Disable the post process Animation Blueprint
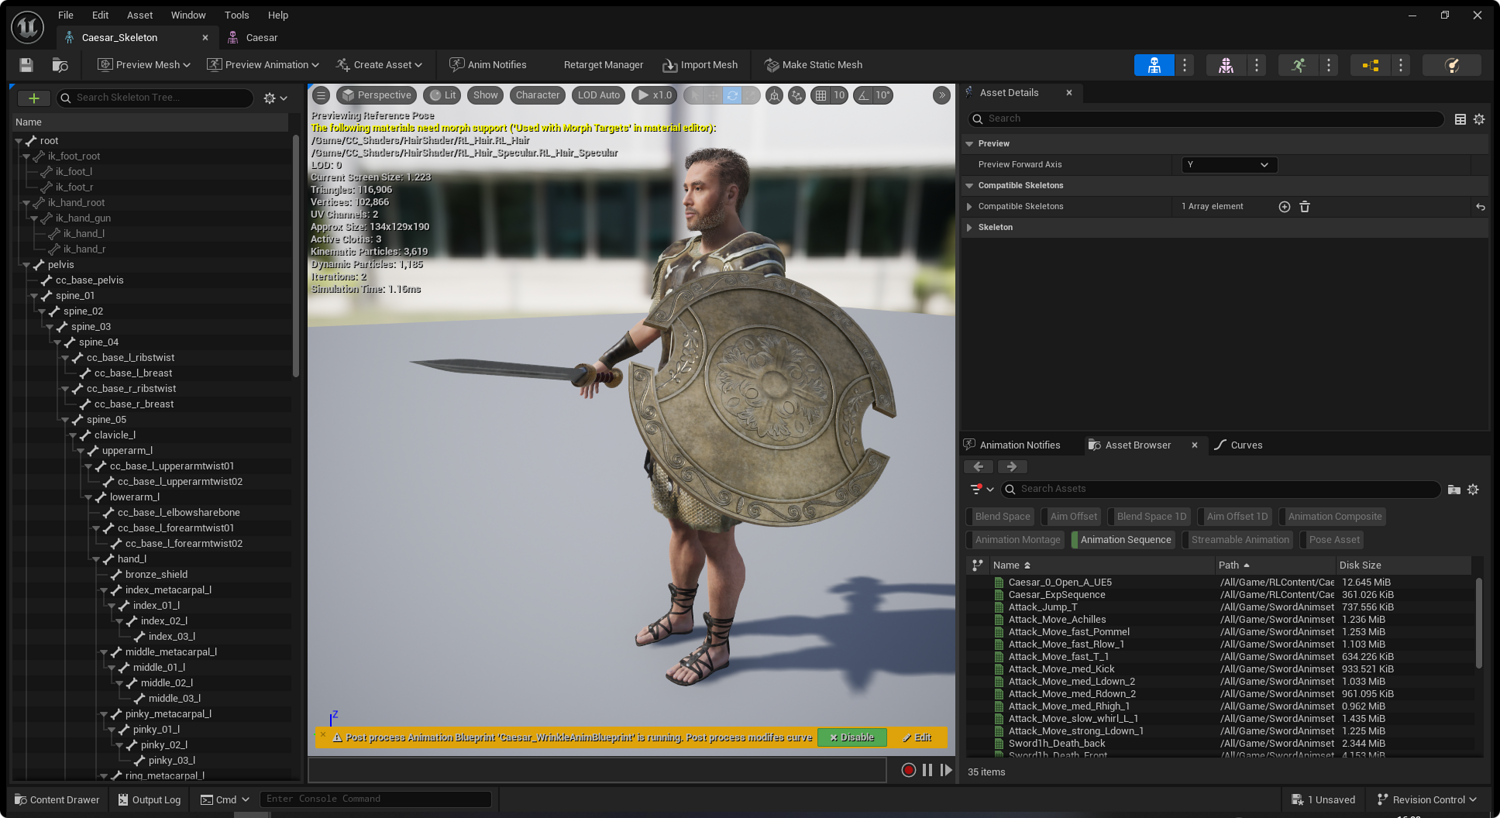 pos(852,738)
